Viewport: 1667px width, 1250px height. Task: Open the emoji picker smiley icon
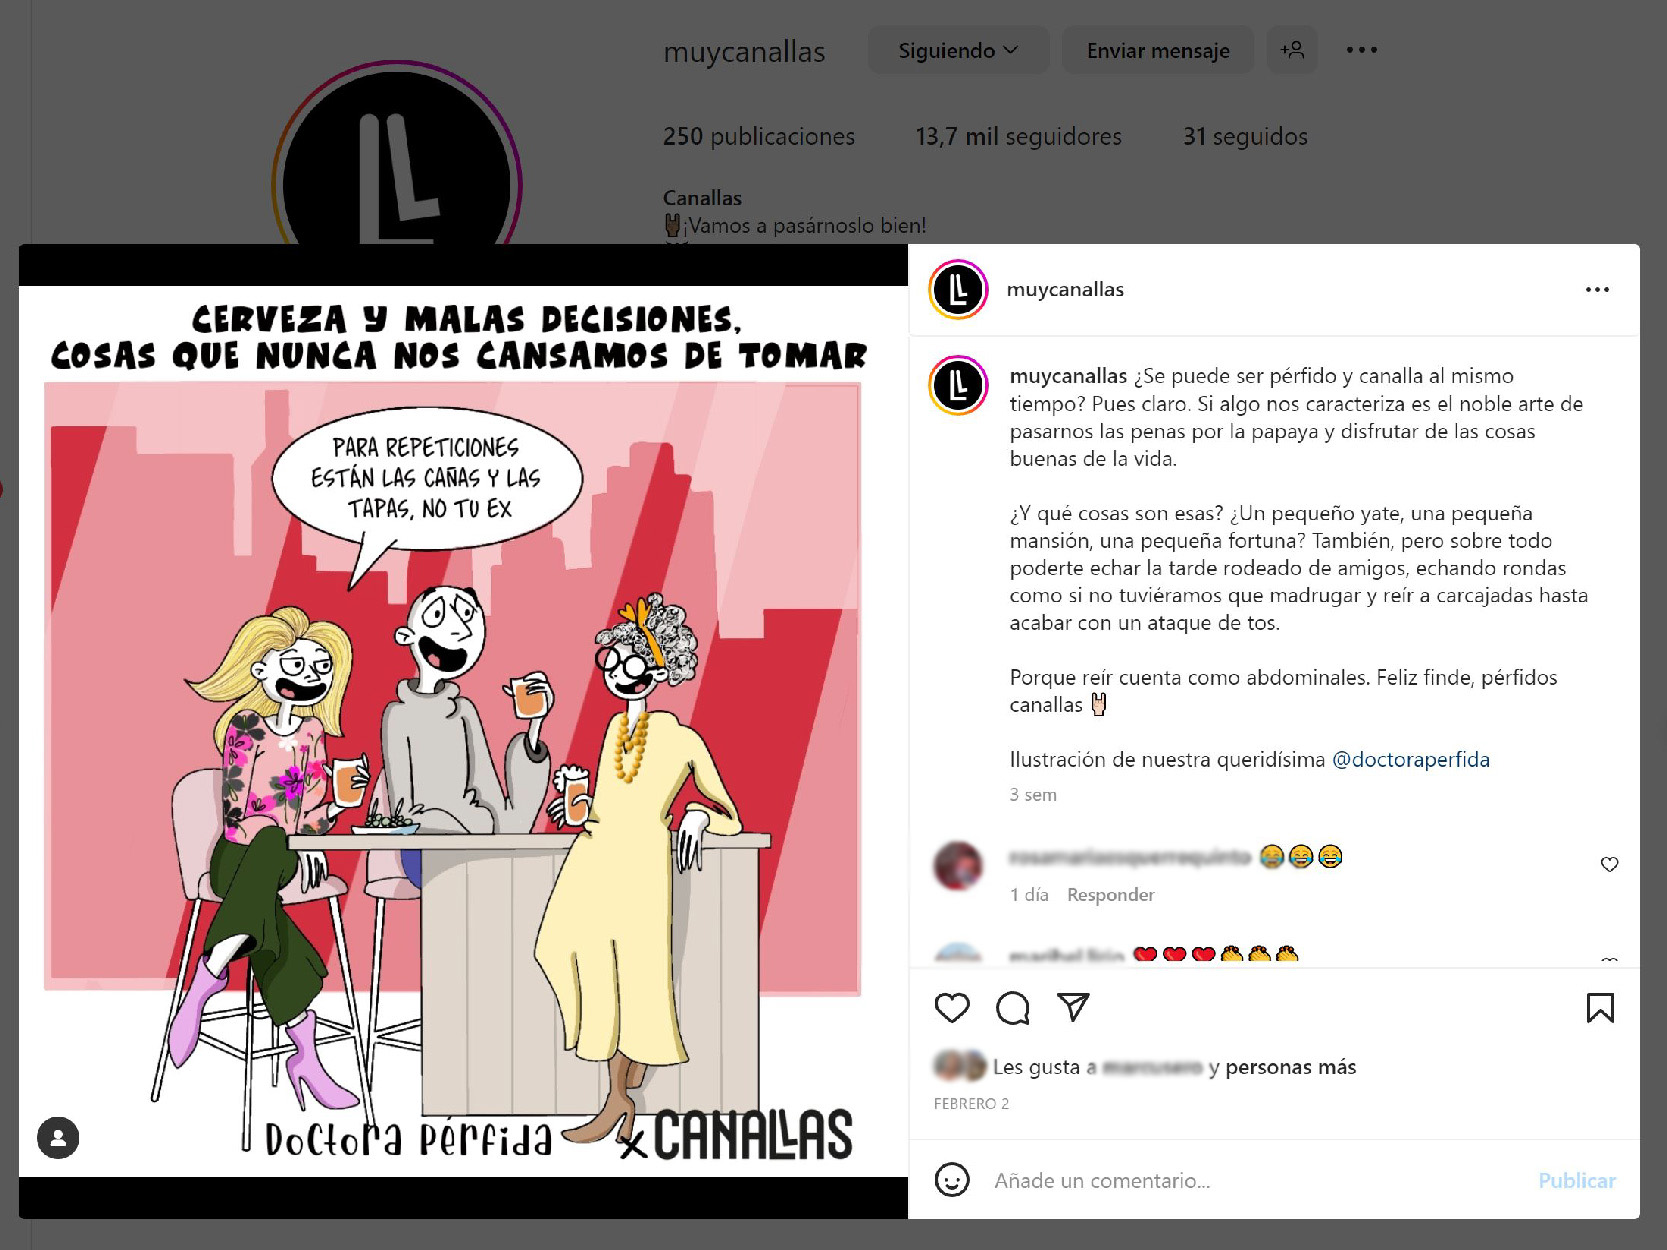tap(951, 1180)
